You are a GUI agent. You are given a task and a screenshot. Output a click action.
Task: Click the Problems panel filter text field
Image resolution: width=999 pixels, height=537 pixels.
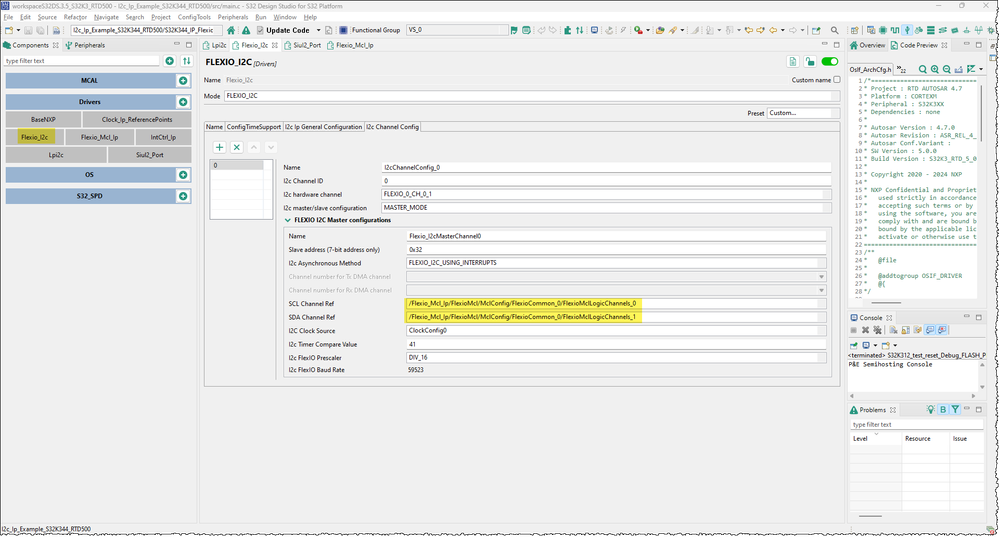pyautogui.click(x=916, y=424)
